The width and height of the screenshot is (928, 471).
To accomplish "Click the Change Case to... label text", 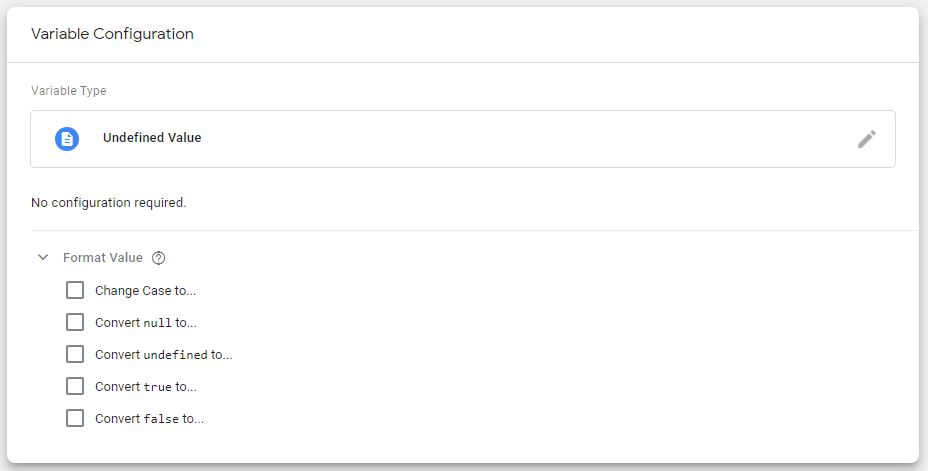I will [x=146, y=291].
